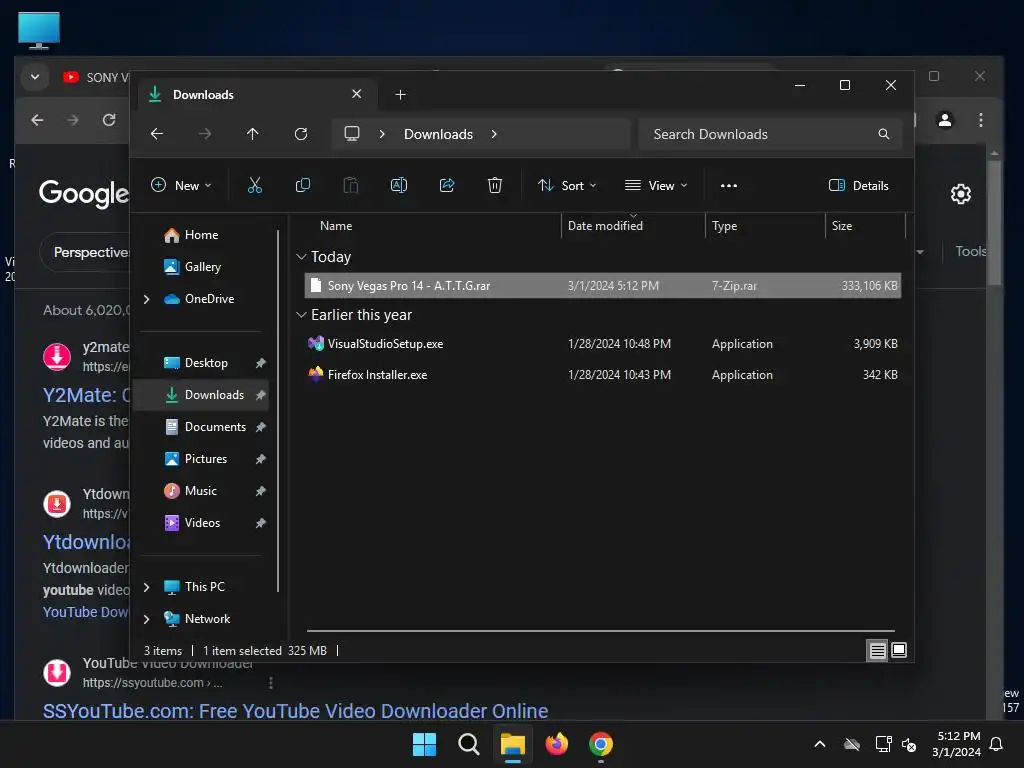Open clock and date in taskbar

point(956,744)
